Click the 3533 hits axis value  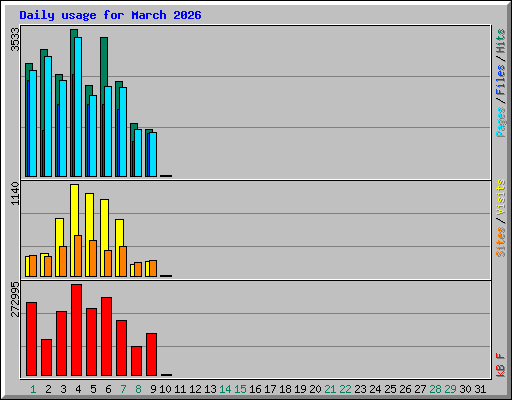[x=15, y=39]
